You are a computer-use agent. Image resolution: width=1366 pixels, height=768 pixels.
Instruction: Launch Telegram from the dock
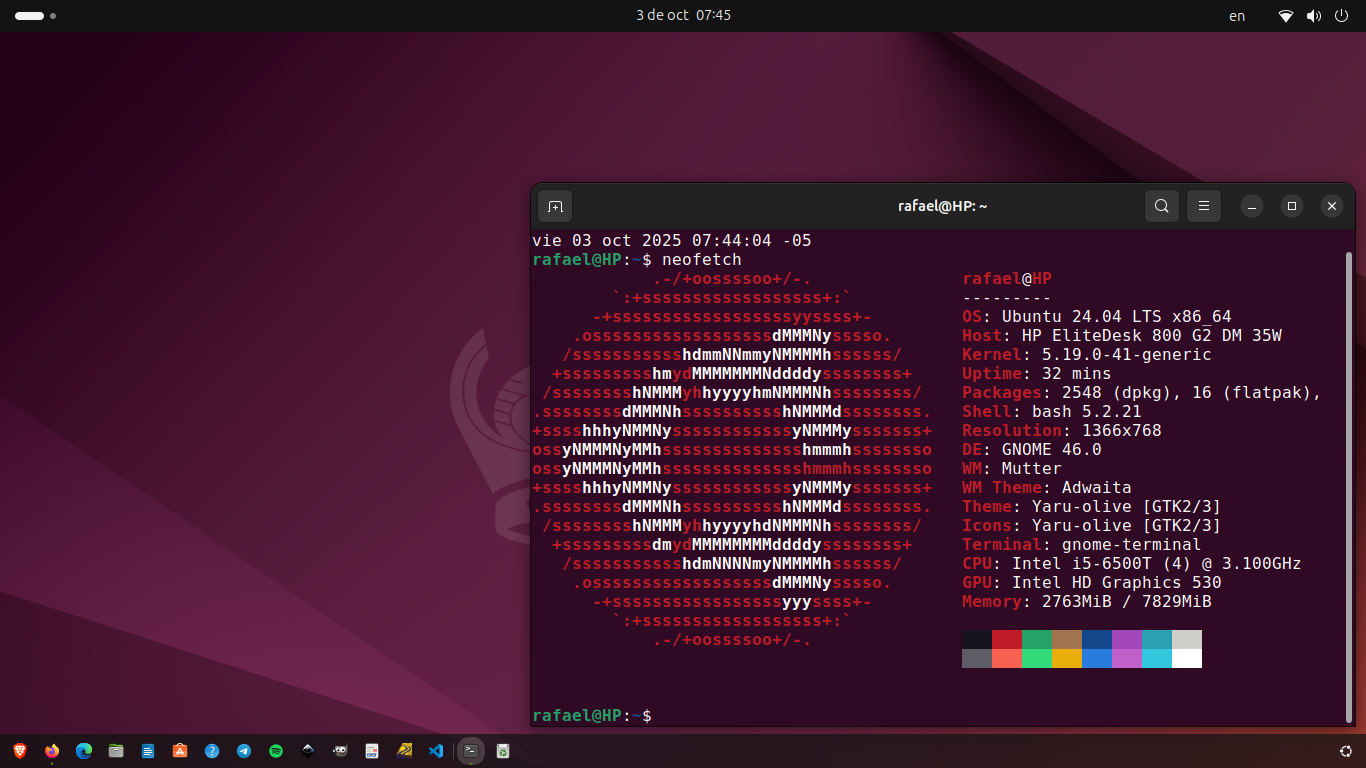click(244, 750)
